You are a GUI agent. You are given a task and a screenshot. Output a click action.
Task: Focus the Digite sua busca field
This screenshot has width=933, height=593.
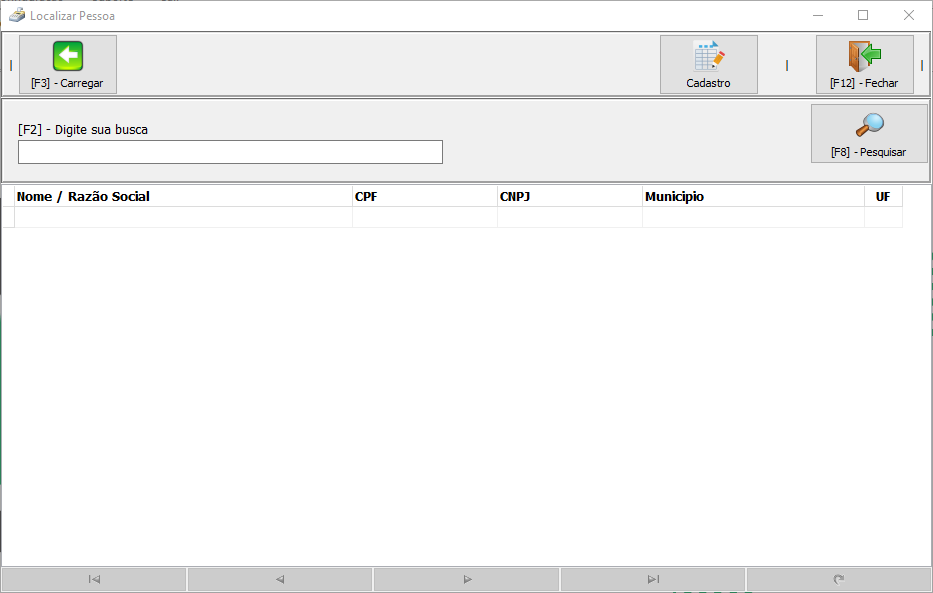click(230, 152)
